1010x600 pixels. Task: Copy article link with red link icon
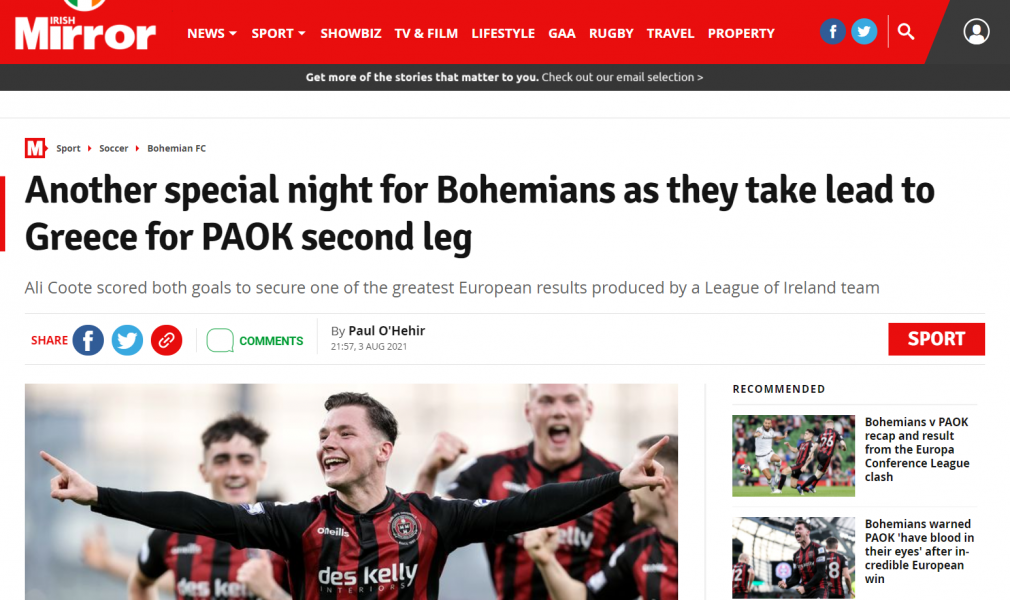coord(166,340)
